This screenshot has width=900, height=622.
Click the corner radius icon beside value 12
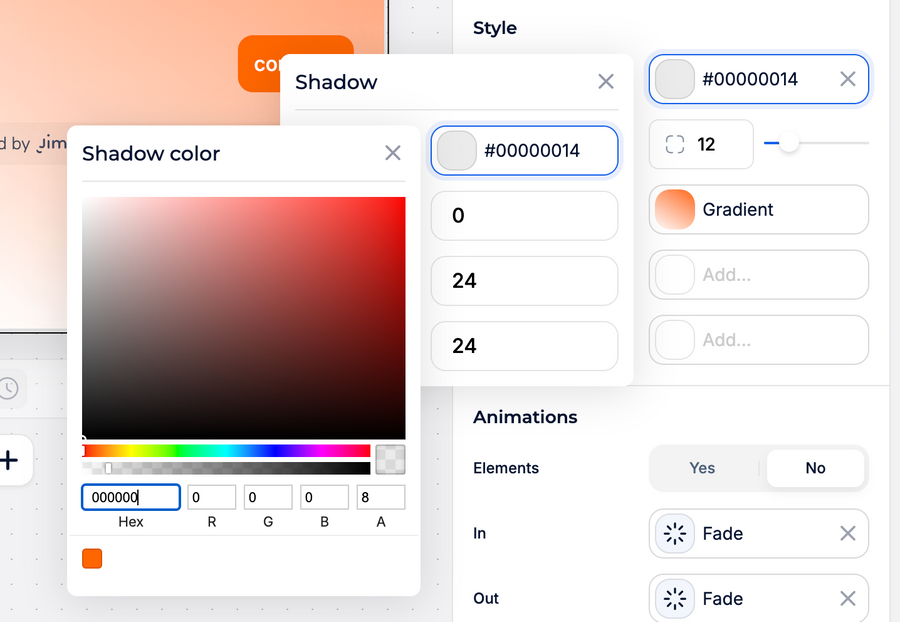[x=673, y=144]
